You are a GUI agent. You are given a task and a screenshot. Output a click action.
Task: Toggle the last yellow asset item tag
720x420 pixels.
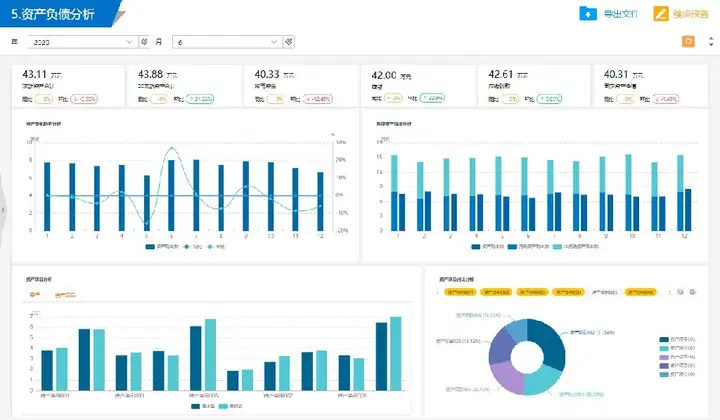pos(641,292)
